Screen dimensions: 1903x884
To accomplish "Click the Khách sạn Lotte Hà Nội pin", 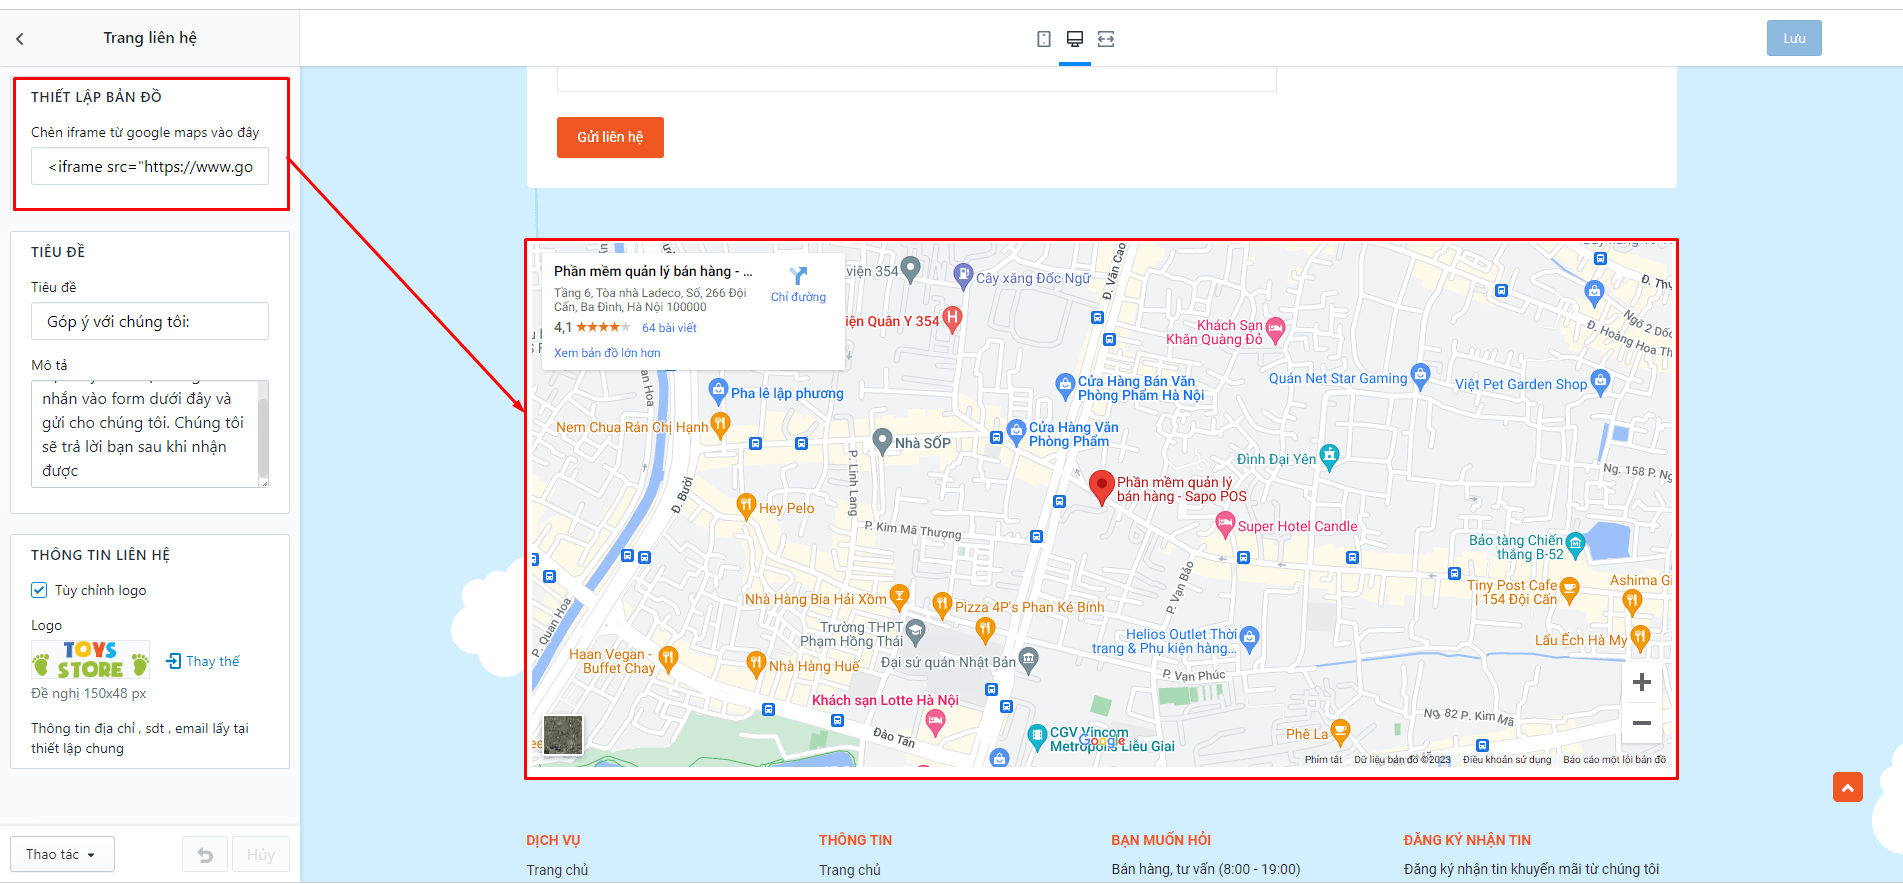I will click(x=935, y=721).
